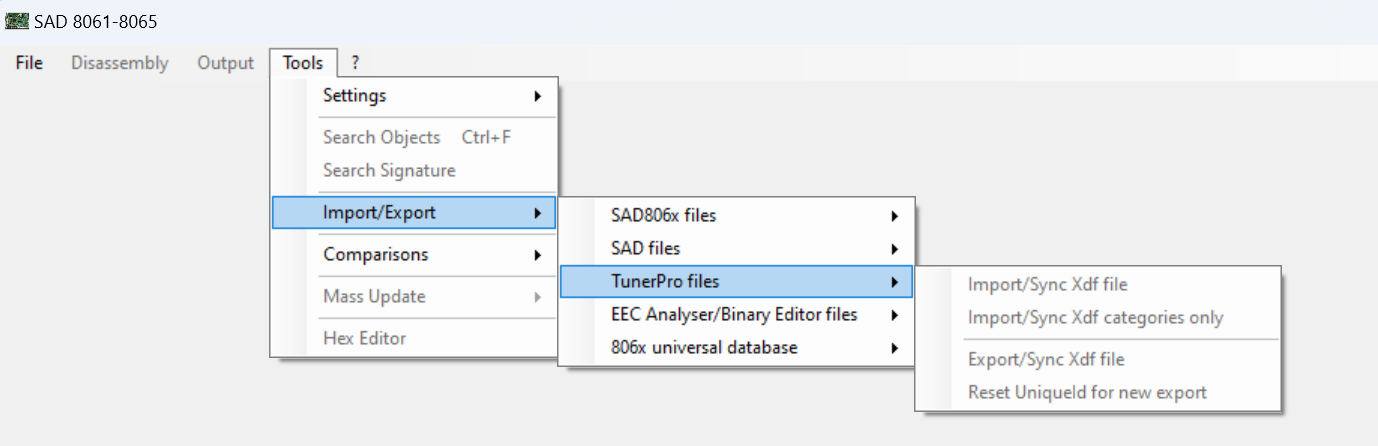Select Import/Export menu entry
This screenshot has width=1378, height=446.
pyautogui.click(x=380, y=212)
